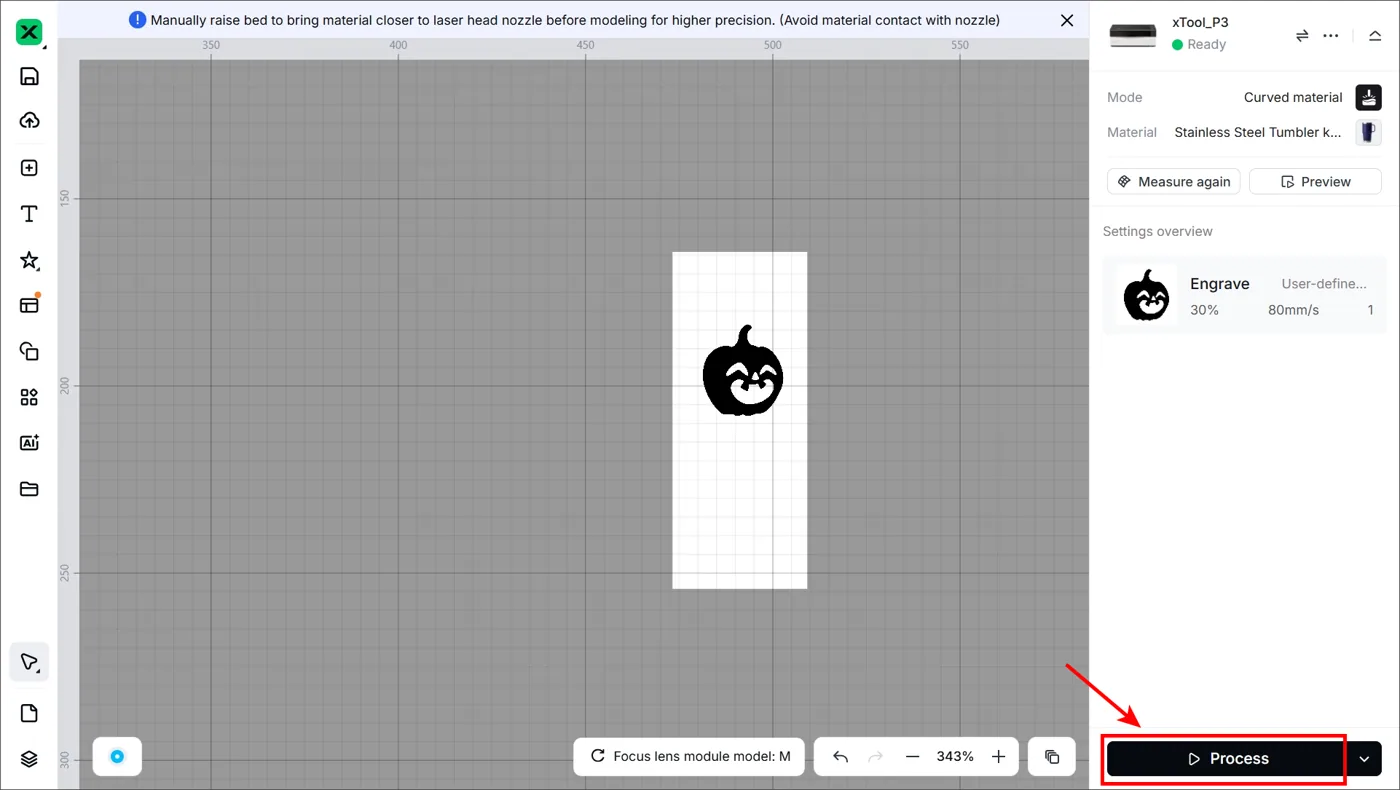The width and height of the screenshot is (1400, 790).
Task: Click the blue circle camera button
Action: click(x=117, y=756)
